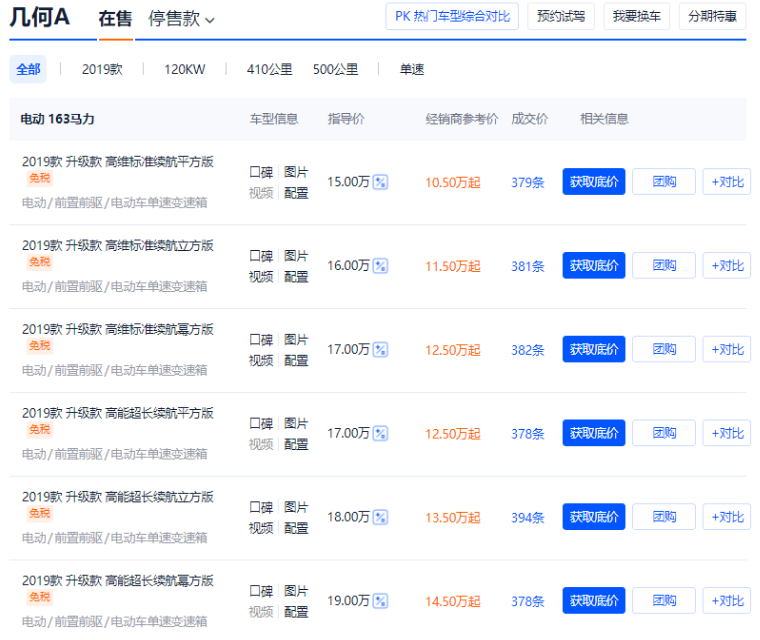The width and height of the screenshot is (760, 640).
Task: Select the 全部 filter
Action: (28, 69)
